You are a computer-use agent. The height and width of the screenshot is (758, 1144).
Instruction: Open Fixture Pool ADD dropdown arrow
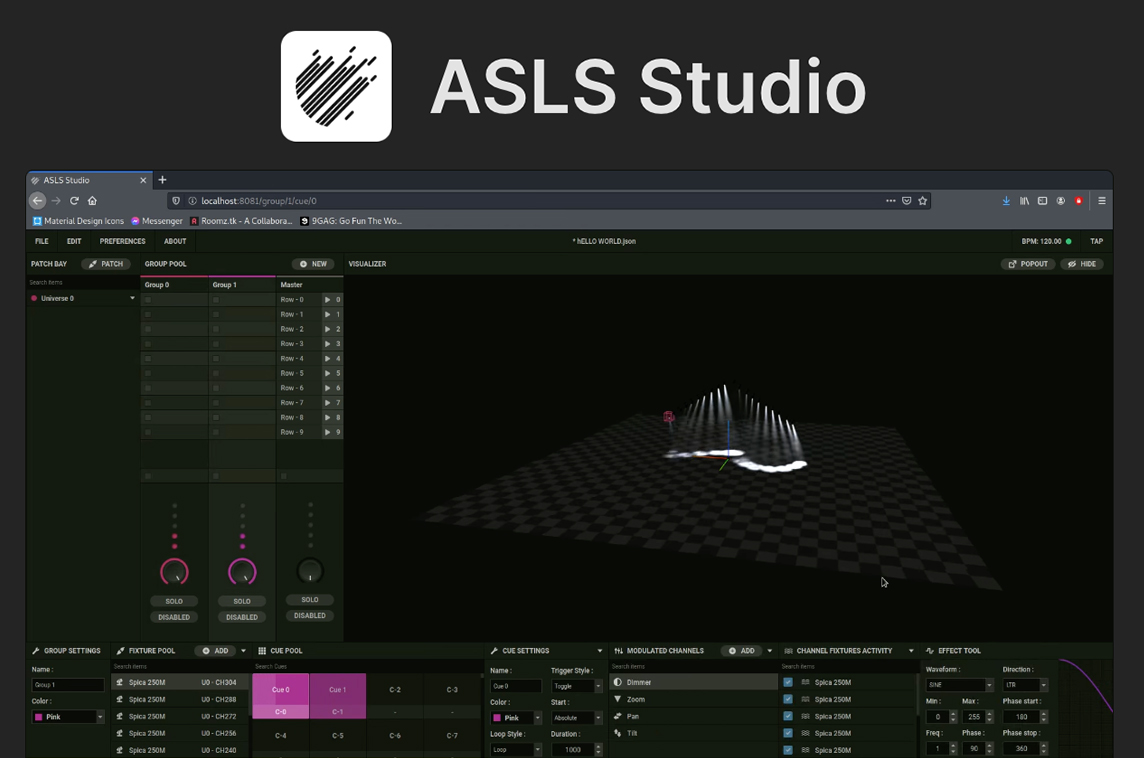(243, 651)
